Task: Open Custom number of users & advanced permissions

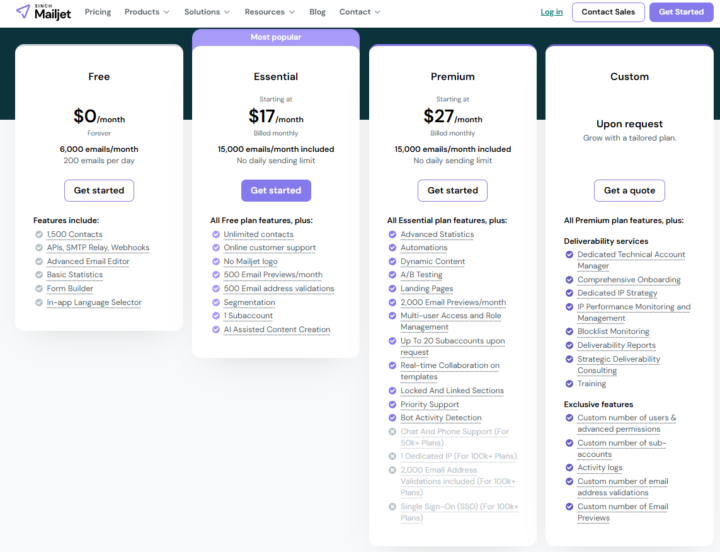Action: 627,423
